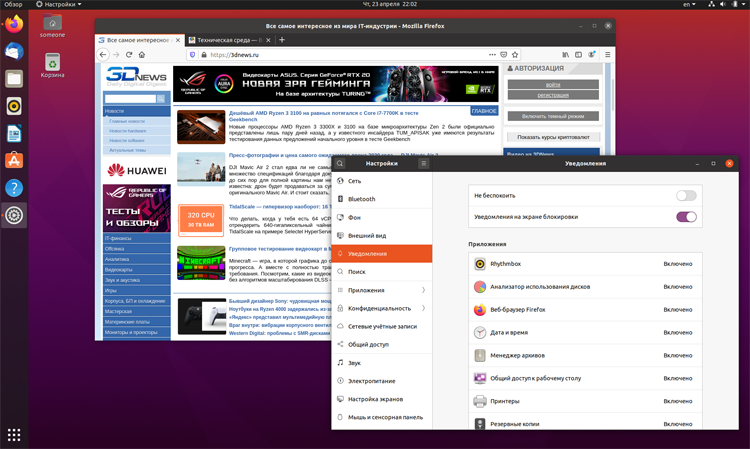This screenshot has height=449, width=750.
Task: Launch Thunderbird mail from the dock
Action: coord(14,51)
